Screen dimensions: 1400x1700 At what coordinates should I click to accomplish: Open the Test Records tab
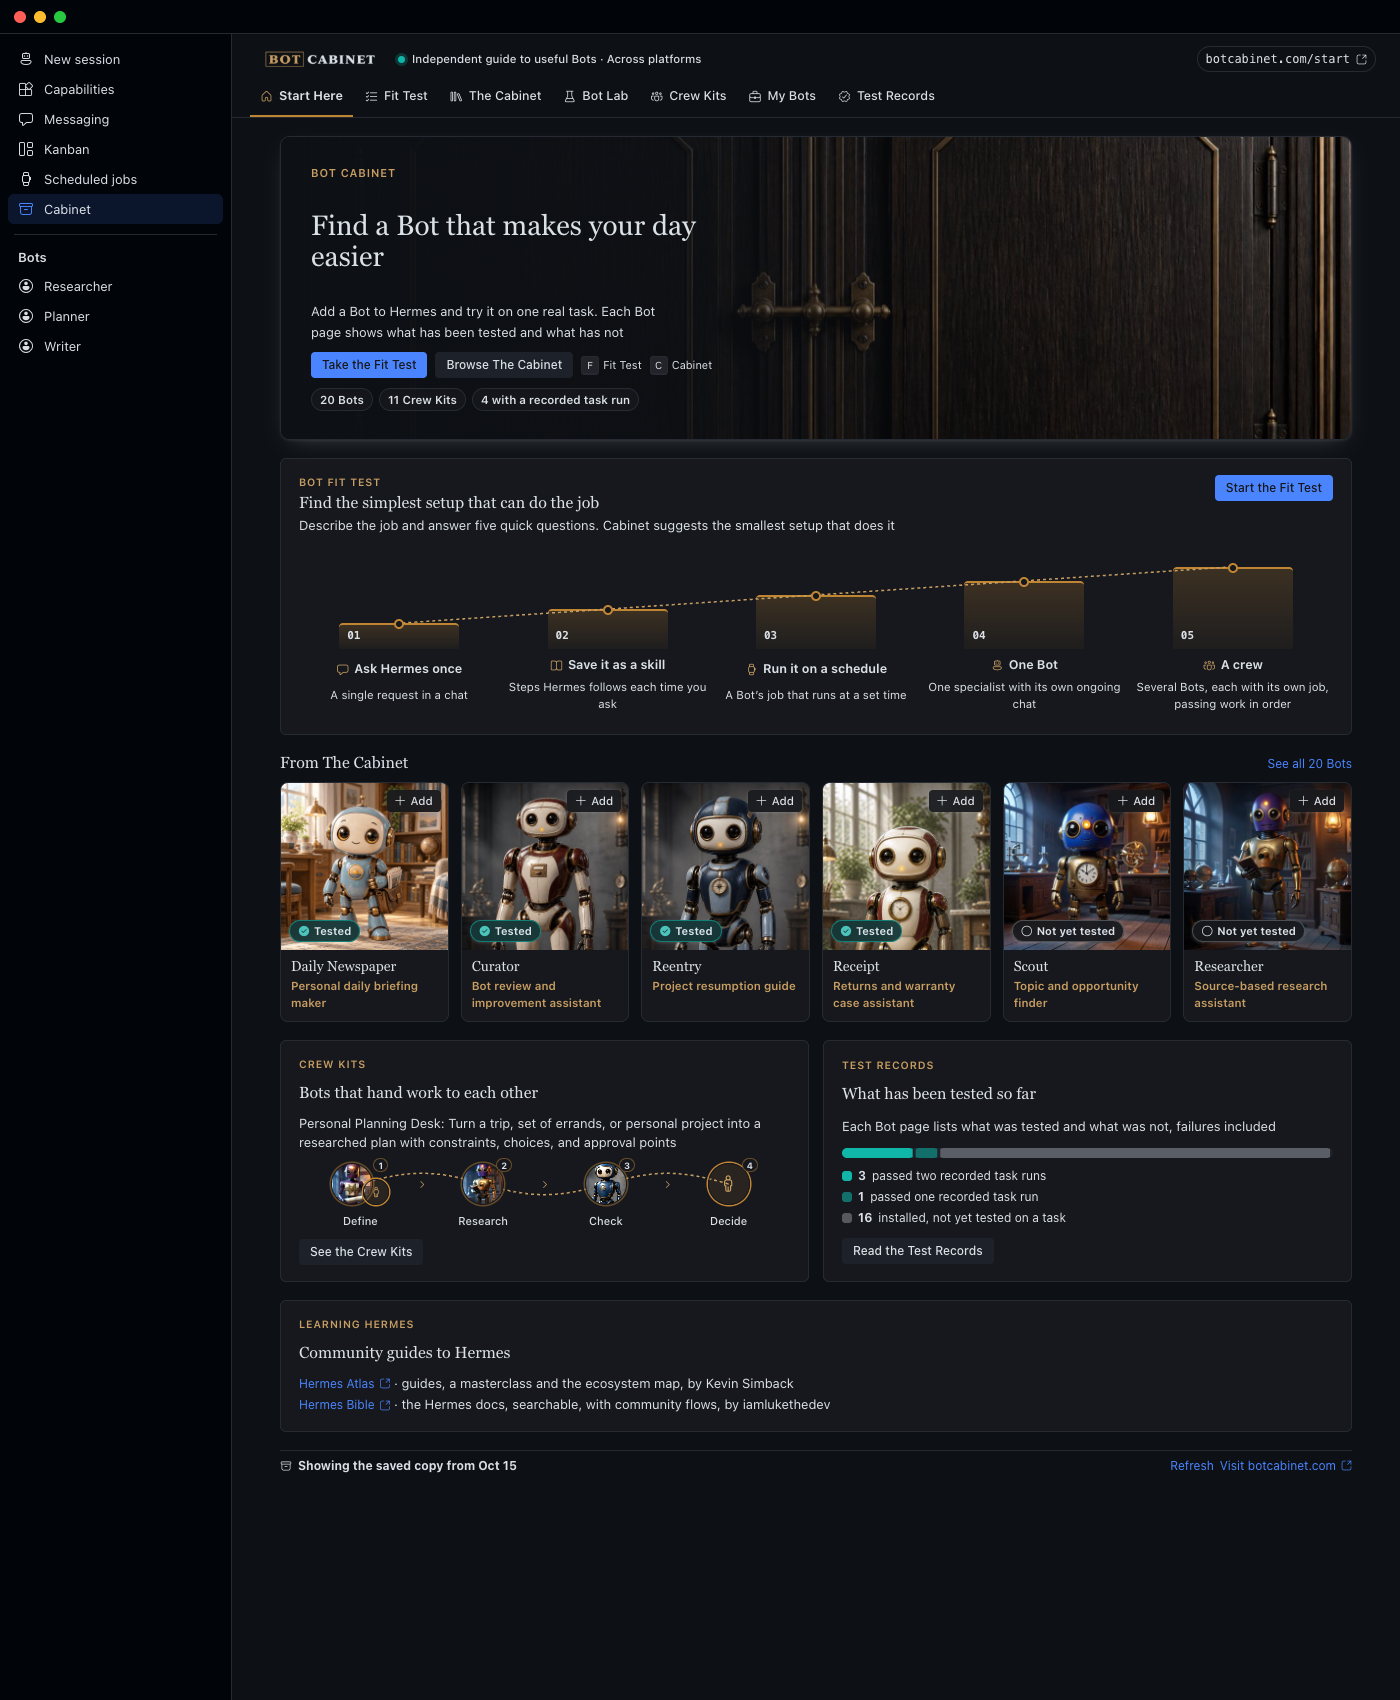point(886,96)
